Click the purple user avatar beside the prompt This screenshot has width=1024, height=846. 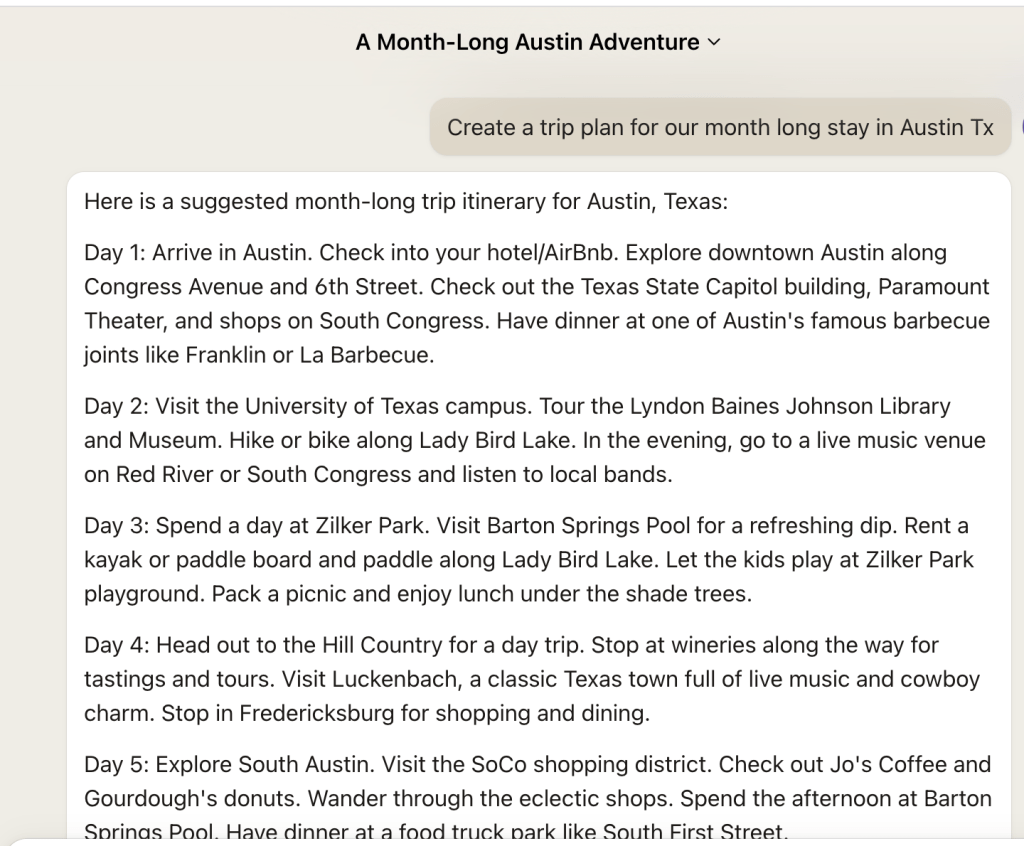(x=1020, y=128)
